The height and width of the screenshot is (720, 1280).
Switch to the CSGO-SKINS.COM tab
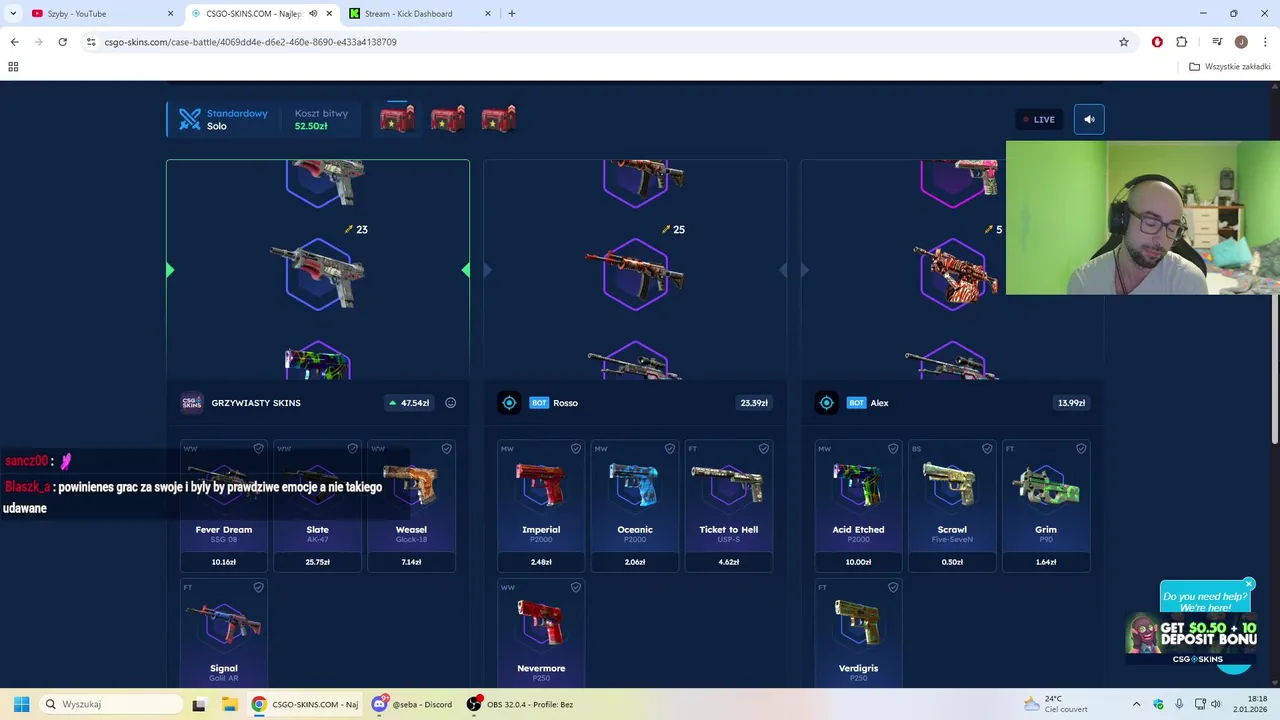(x=262, y=14)
